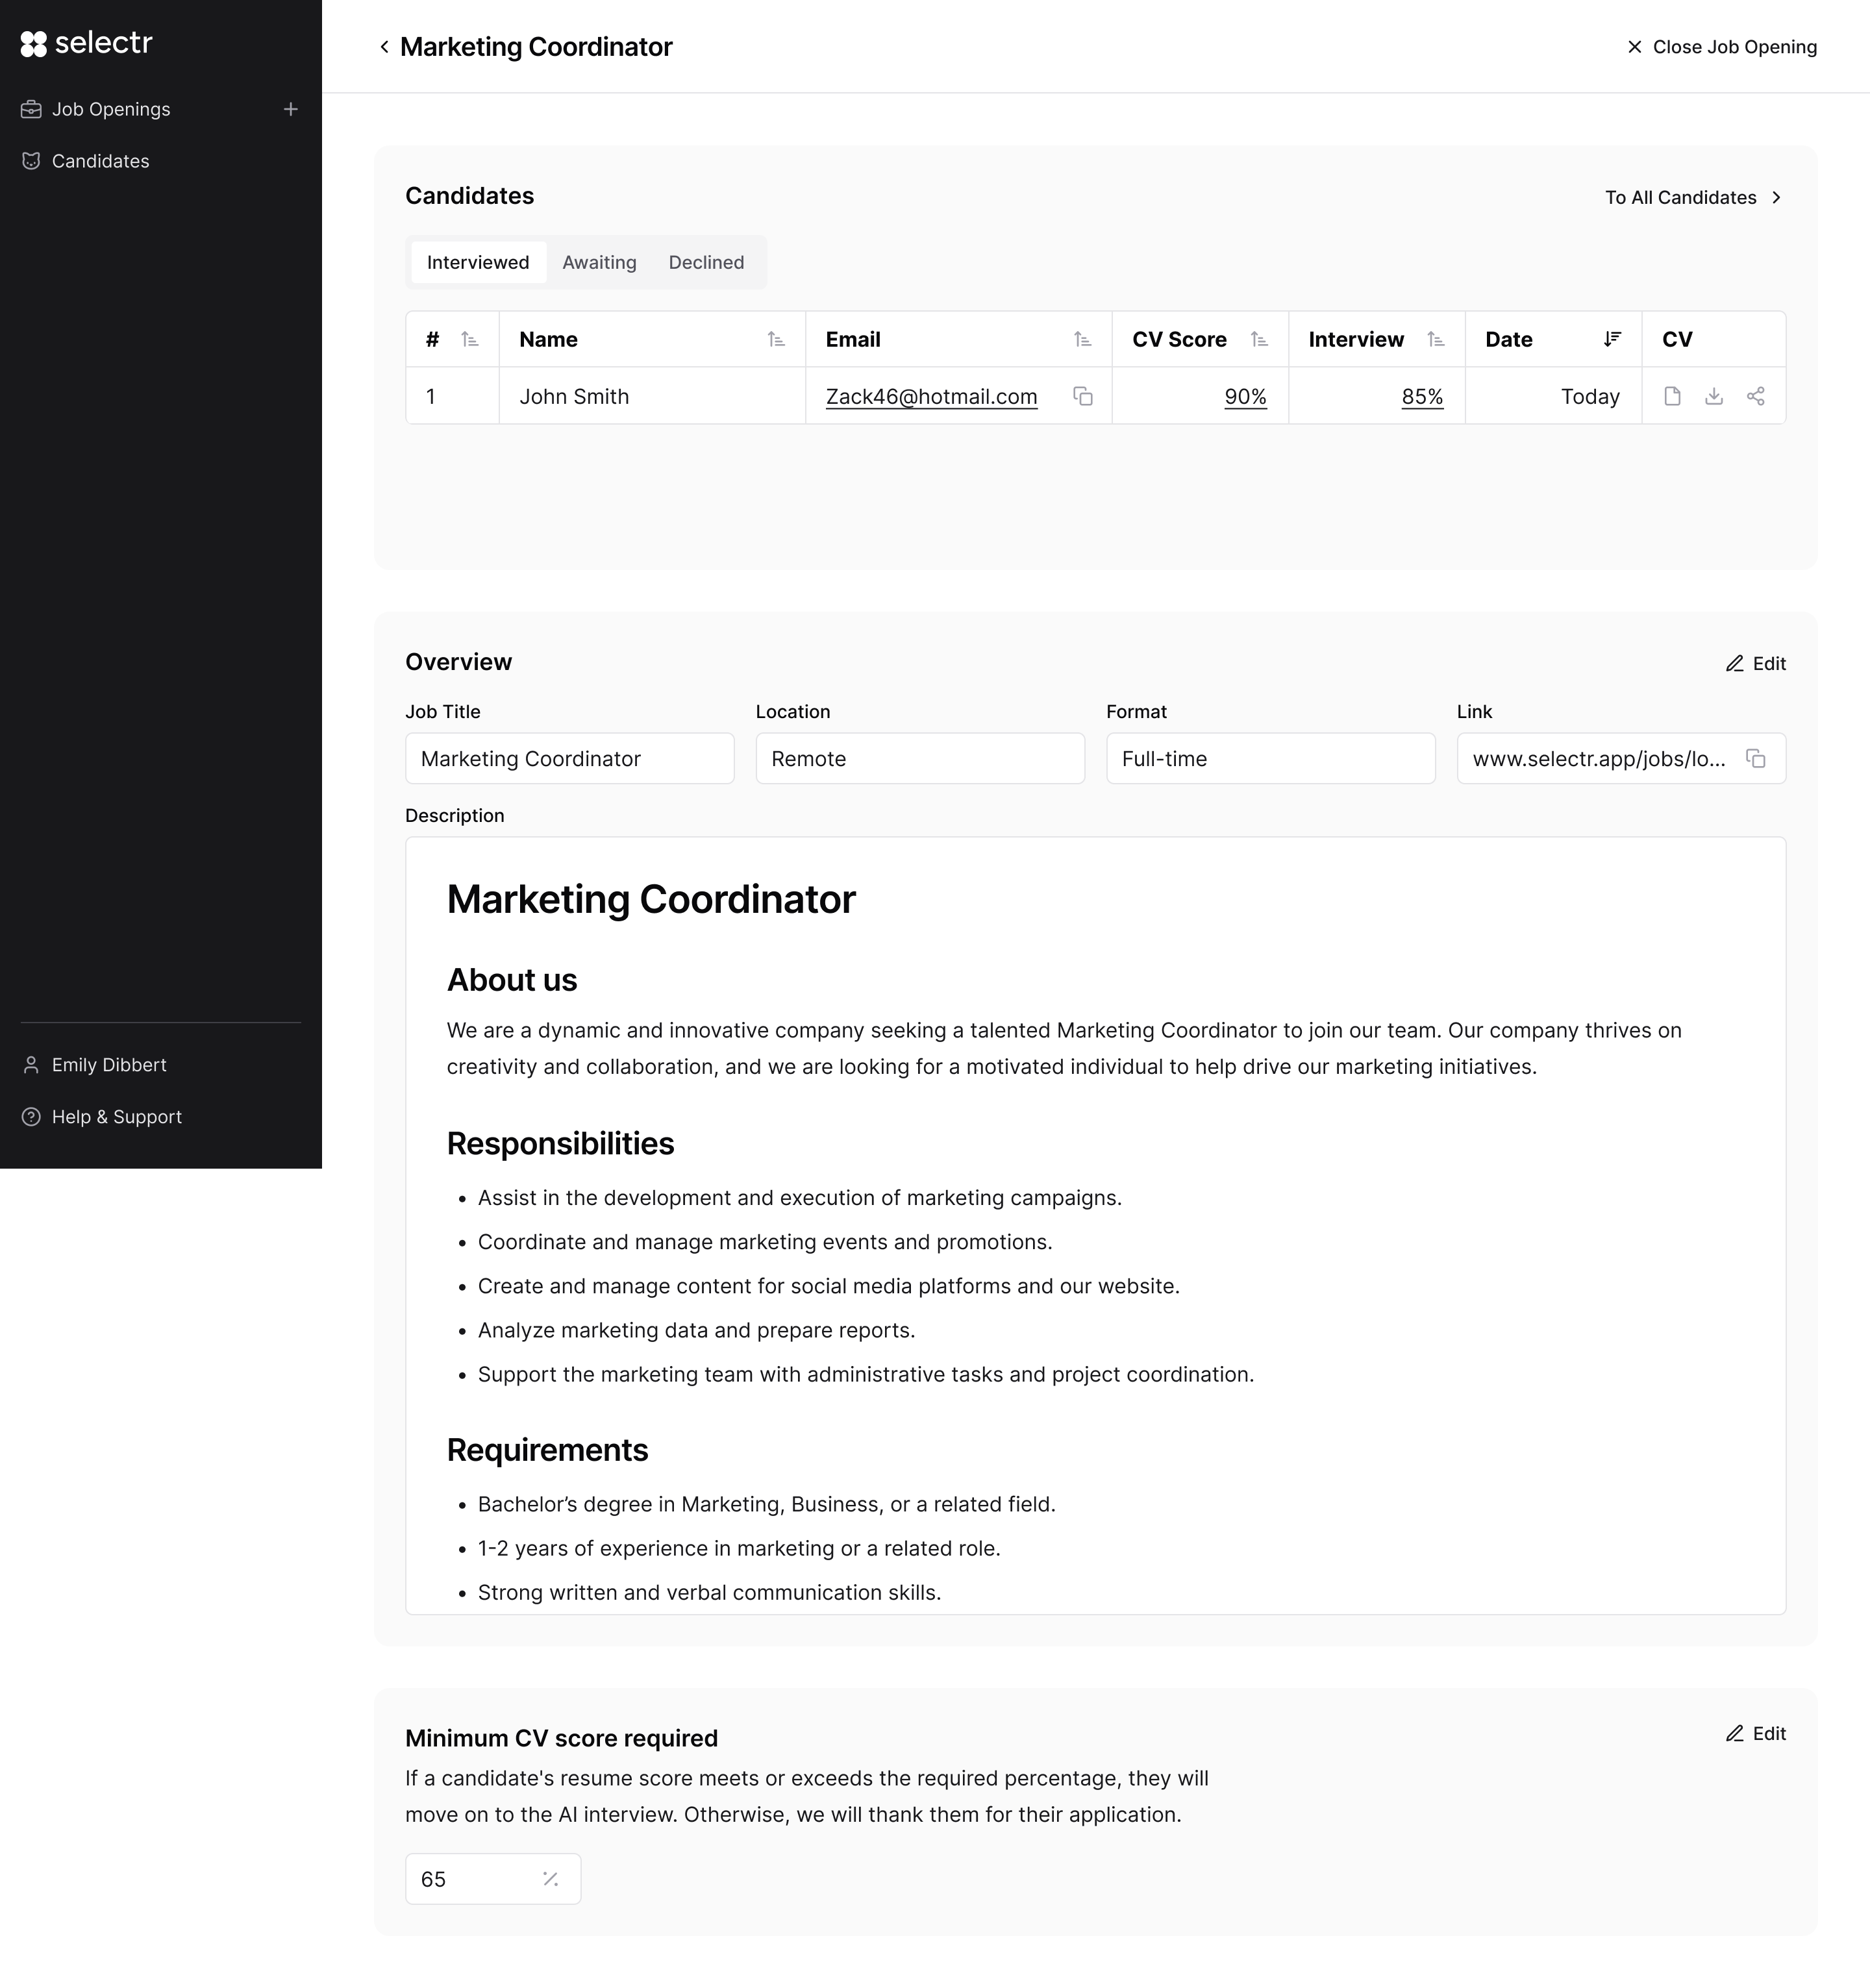Image resolution: width=1870 pixels, height=1988 pixels.
Task: View John Smith's CV document icon
Action: pos(1672,396)
